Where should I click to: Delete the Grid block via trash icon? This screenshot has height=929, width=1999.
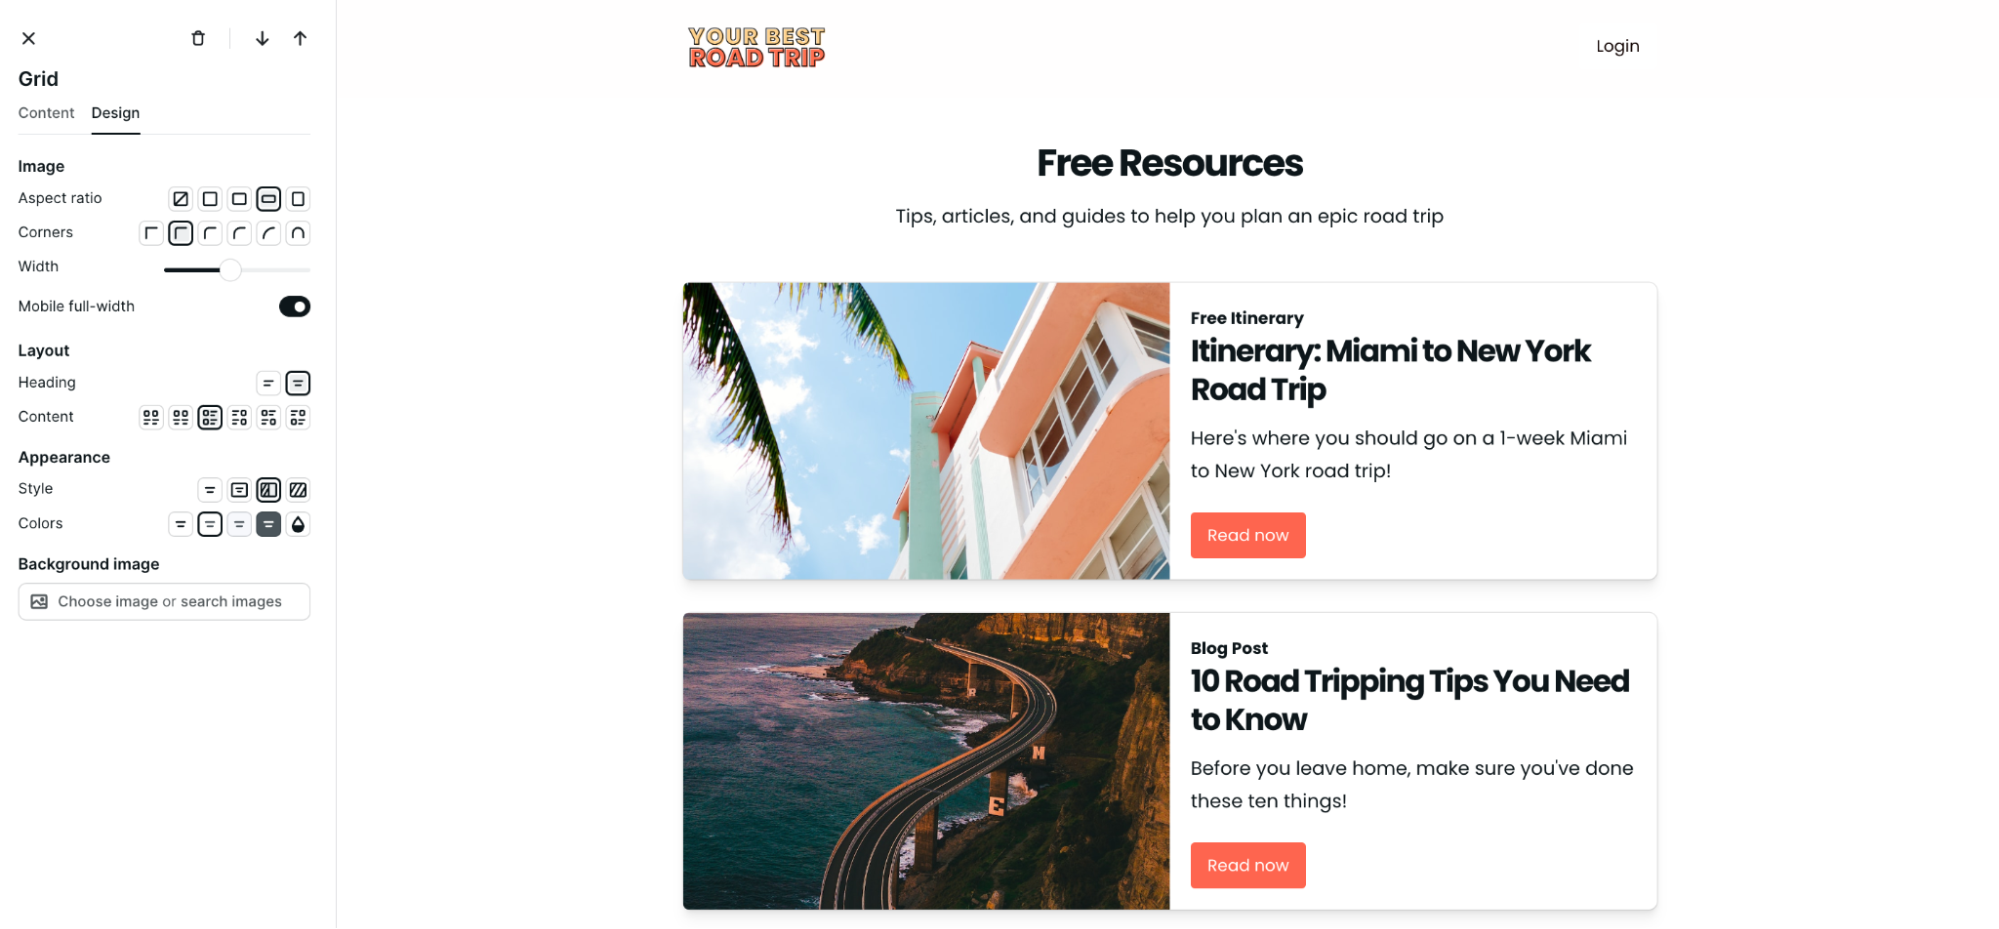(x=198, y=38)
